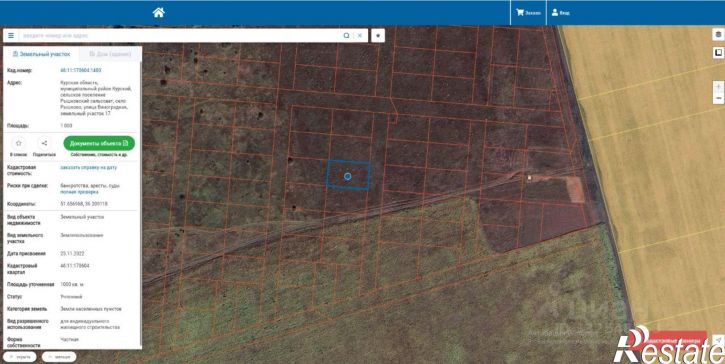This screenshot has height=364, width=725.
Task: Select the assignment date 25.11.2022
Action: tap(72, 253)
